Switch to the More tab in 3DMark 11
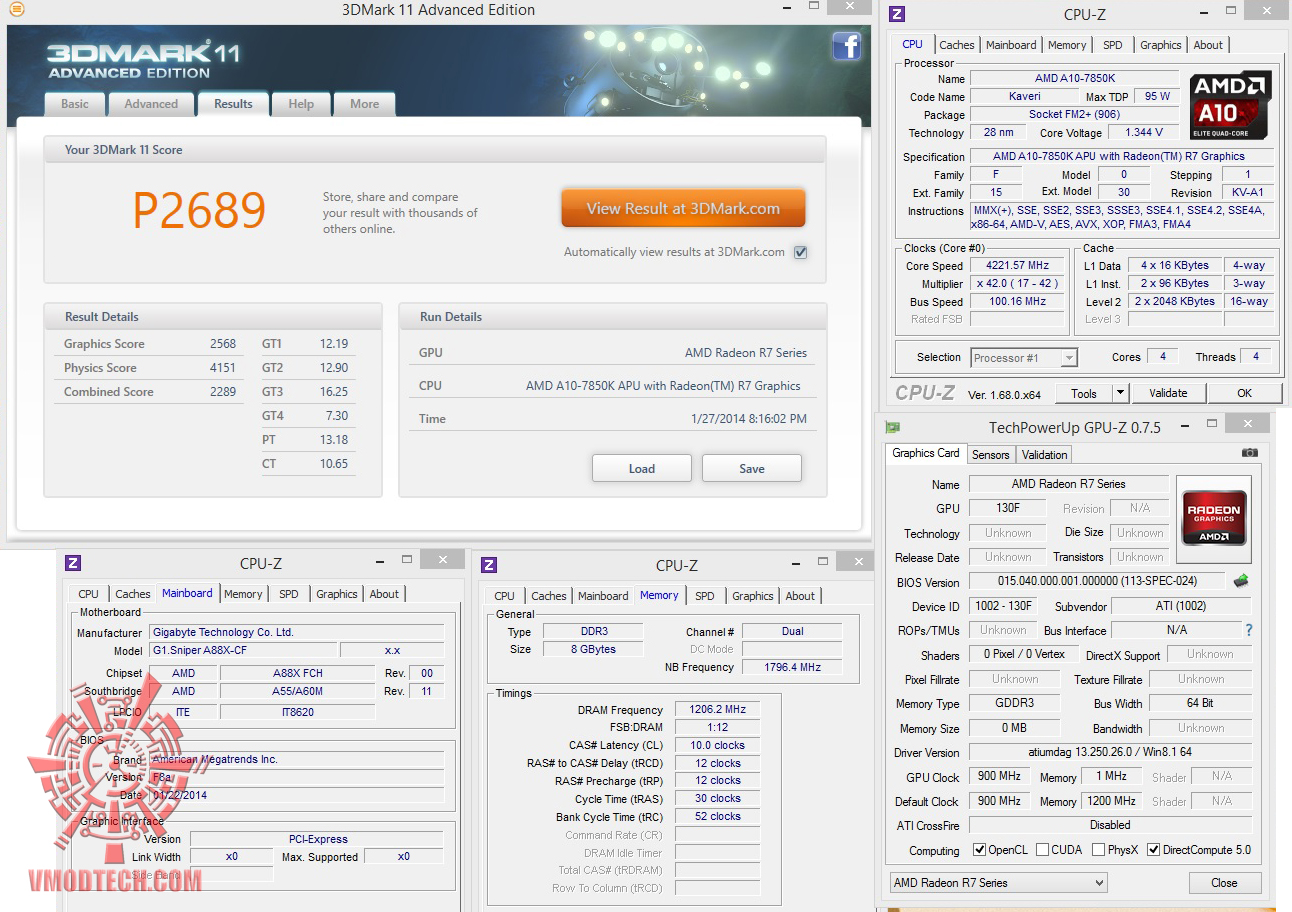Image resolution: width=1292 pixels, height=912 pixels. point(365,104)
